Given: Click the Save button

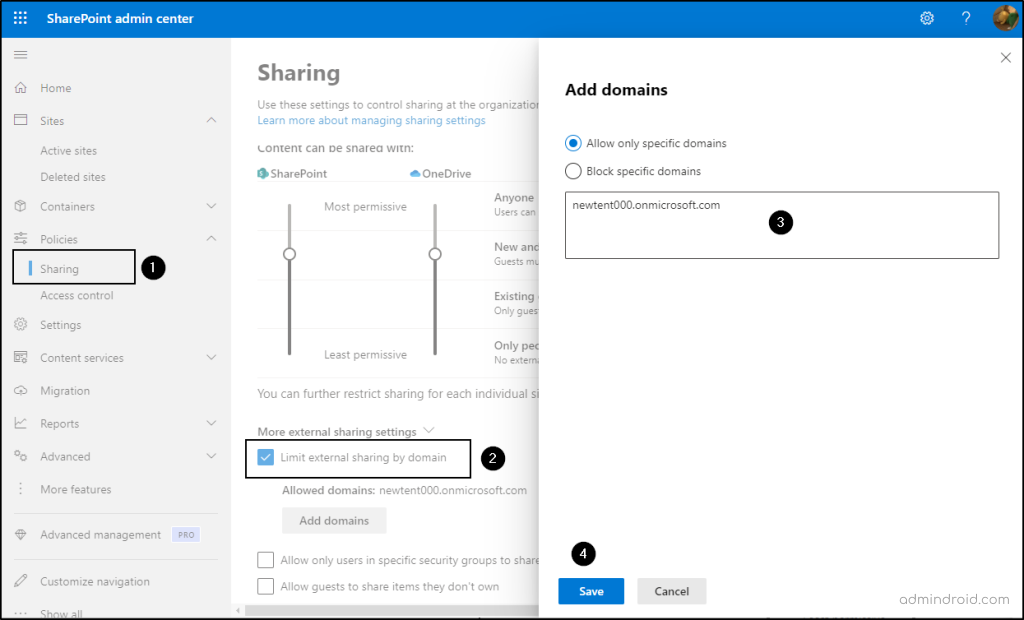Looking at the screenshot, I should [x=591, y=591].
